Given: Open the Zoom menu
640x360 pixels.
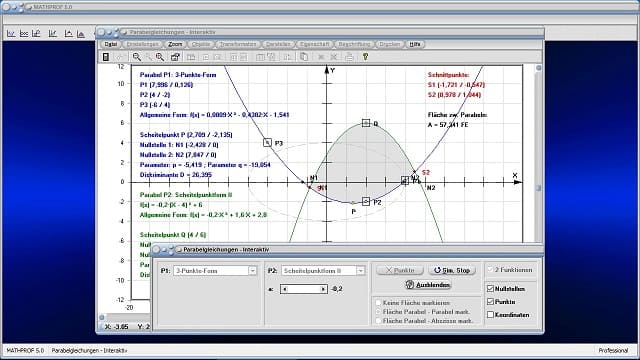Looking at the screenshot, I should (175, 44).
